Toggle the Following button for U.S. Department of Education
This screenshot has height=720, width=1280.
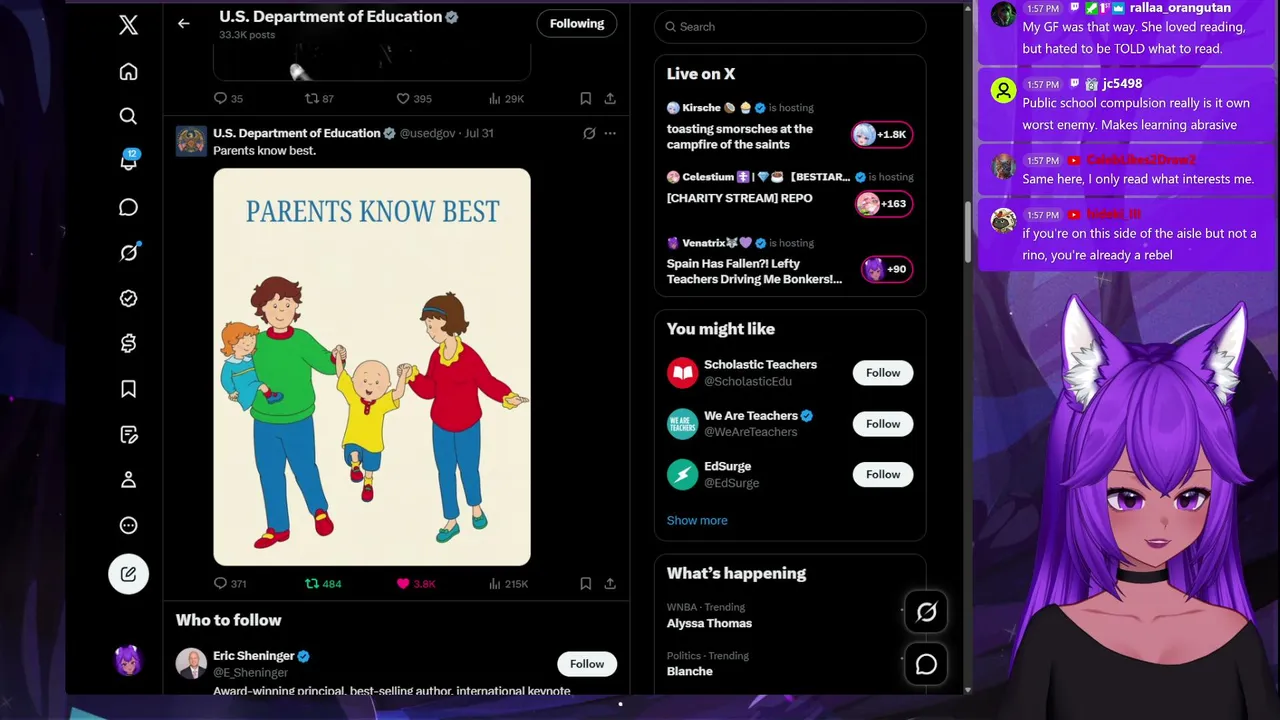pos(577,23)
